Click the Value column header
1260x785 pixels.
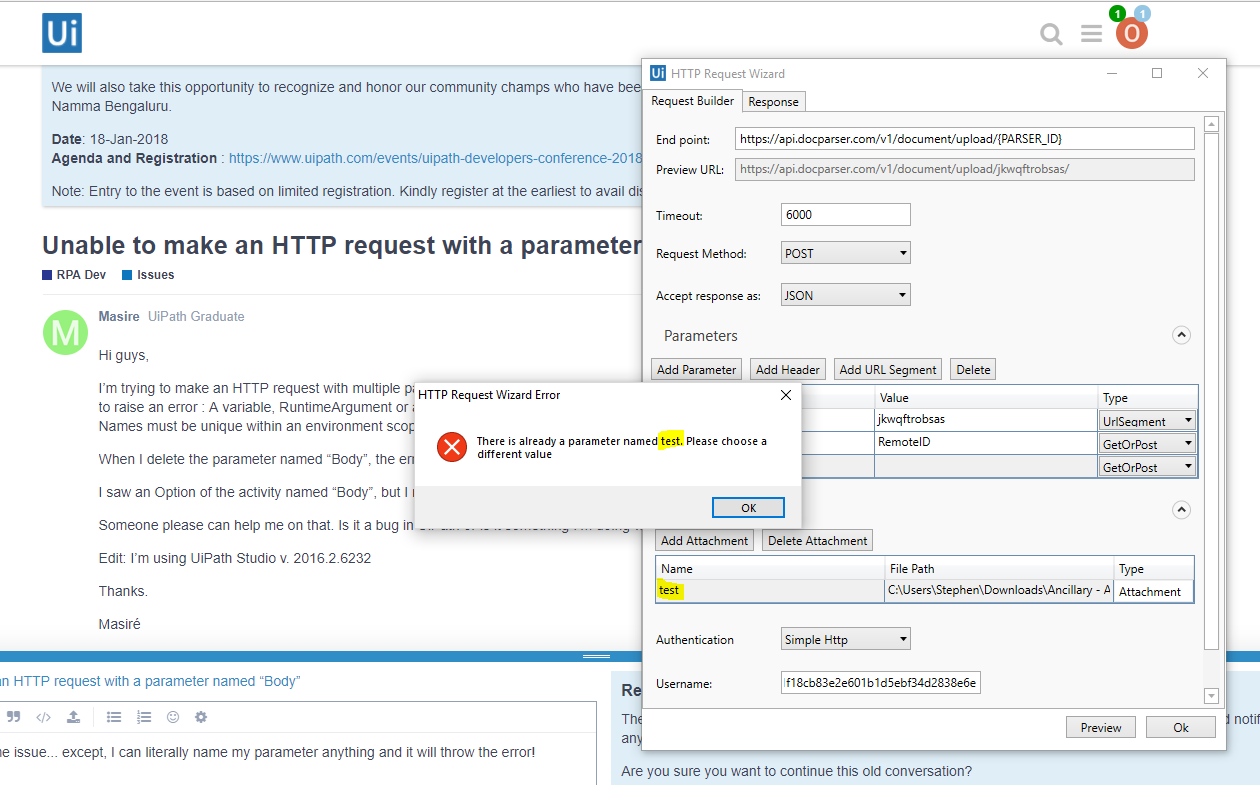985,397
